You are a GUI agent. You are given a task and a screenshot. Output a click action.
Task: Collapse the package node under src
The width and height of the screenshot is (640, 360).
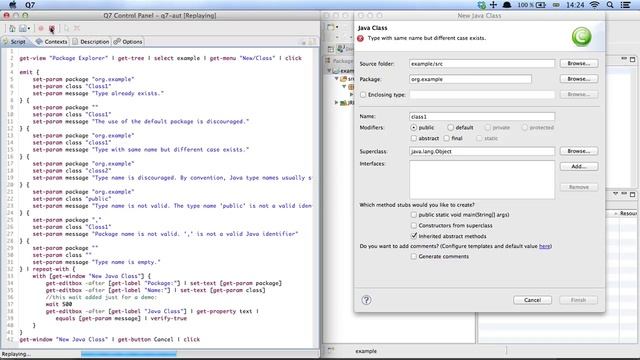click(344, 87)
